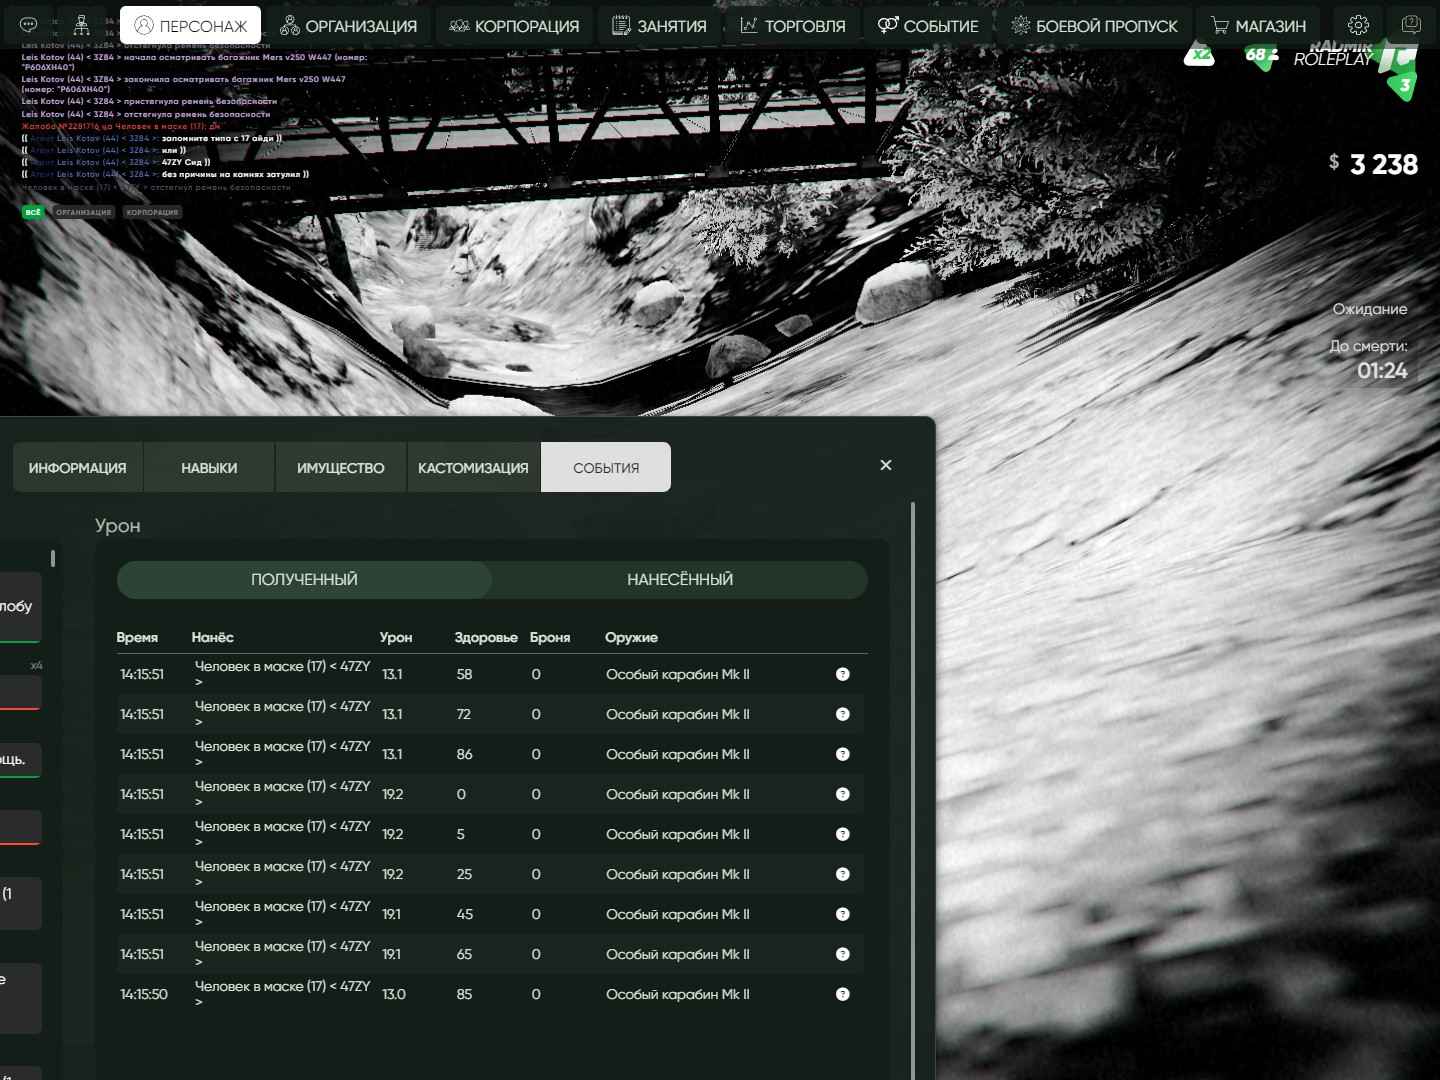Image resolution: width=1440 pixels, height=1080 pixels.
Task: Open the settings gear icon
Action: click(1358, 25)
